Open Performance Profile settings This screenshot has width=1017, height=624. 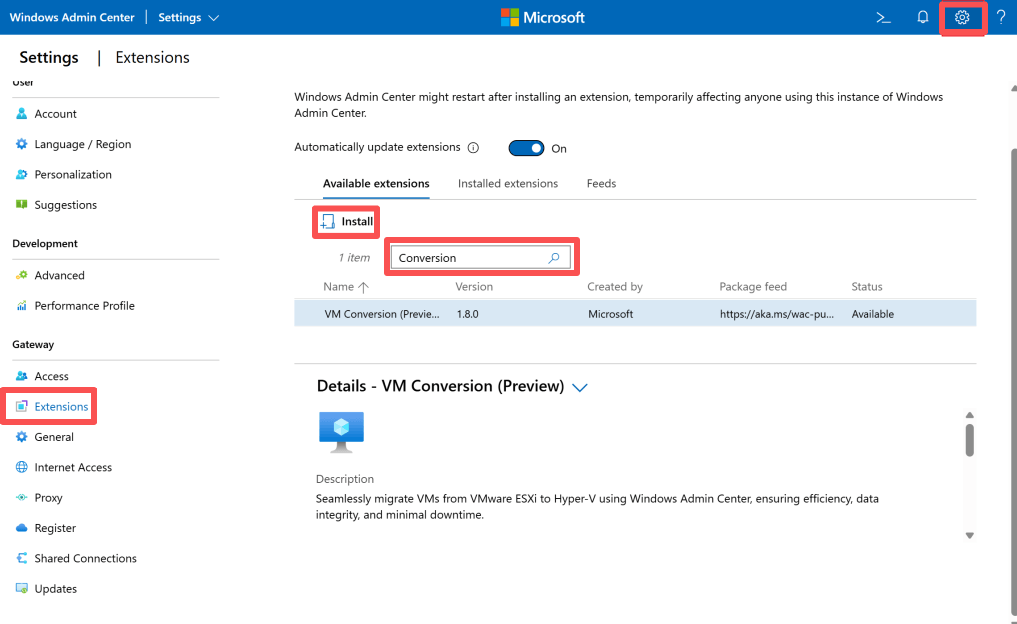(x=84, y=306)
